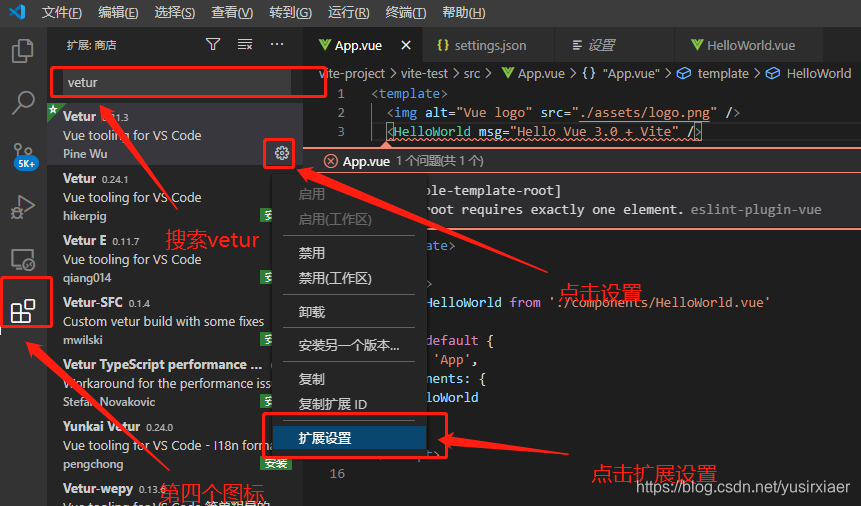The width and height of the screenshot is (861, 506).
Task: Click template symbol in the breadcrumb
Action: pos(713,74)
